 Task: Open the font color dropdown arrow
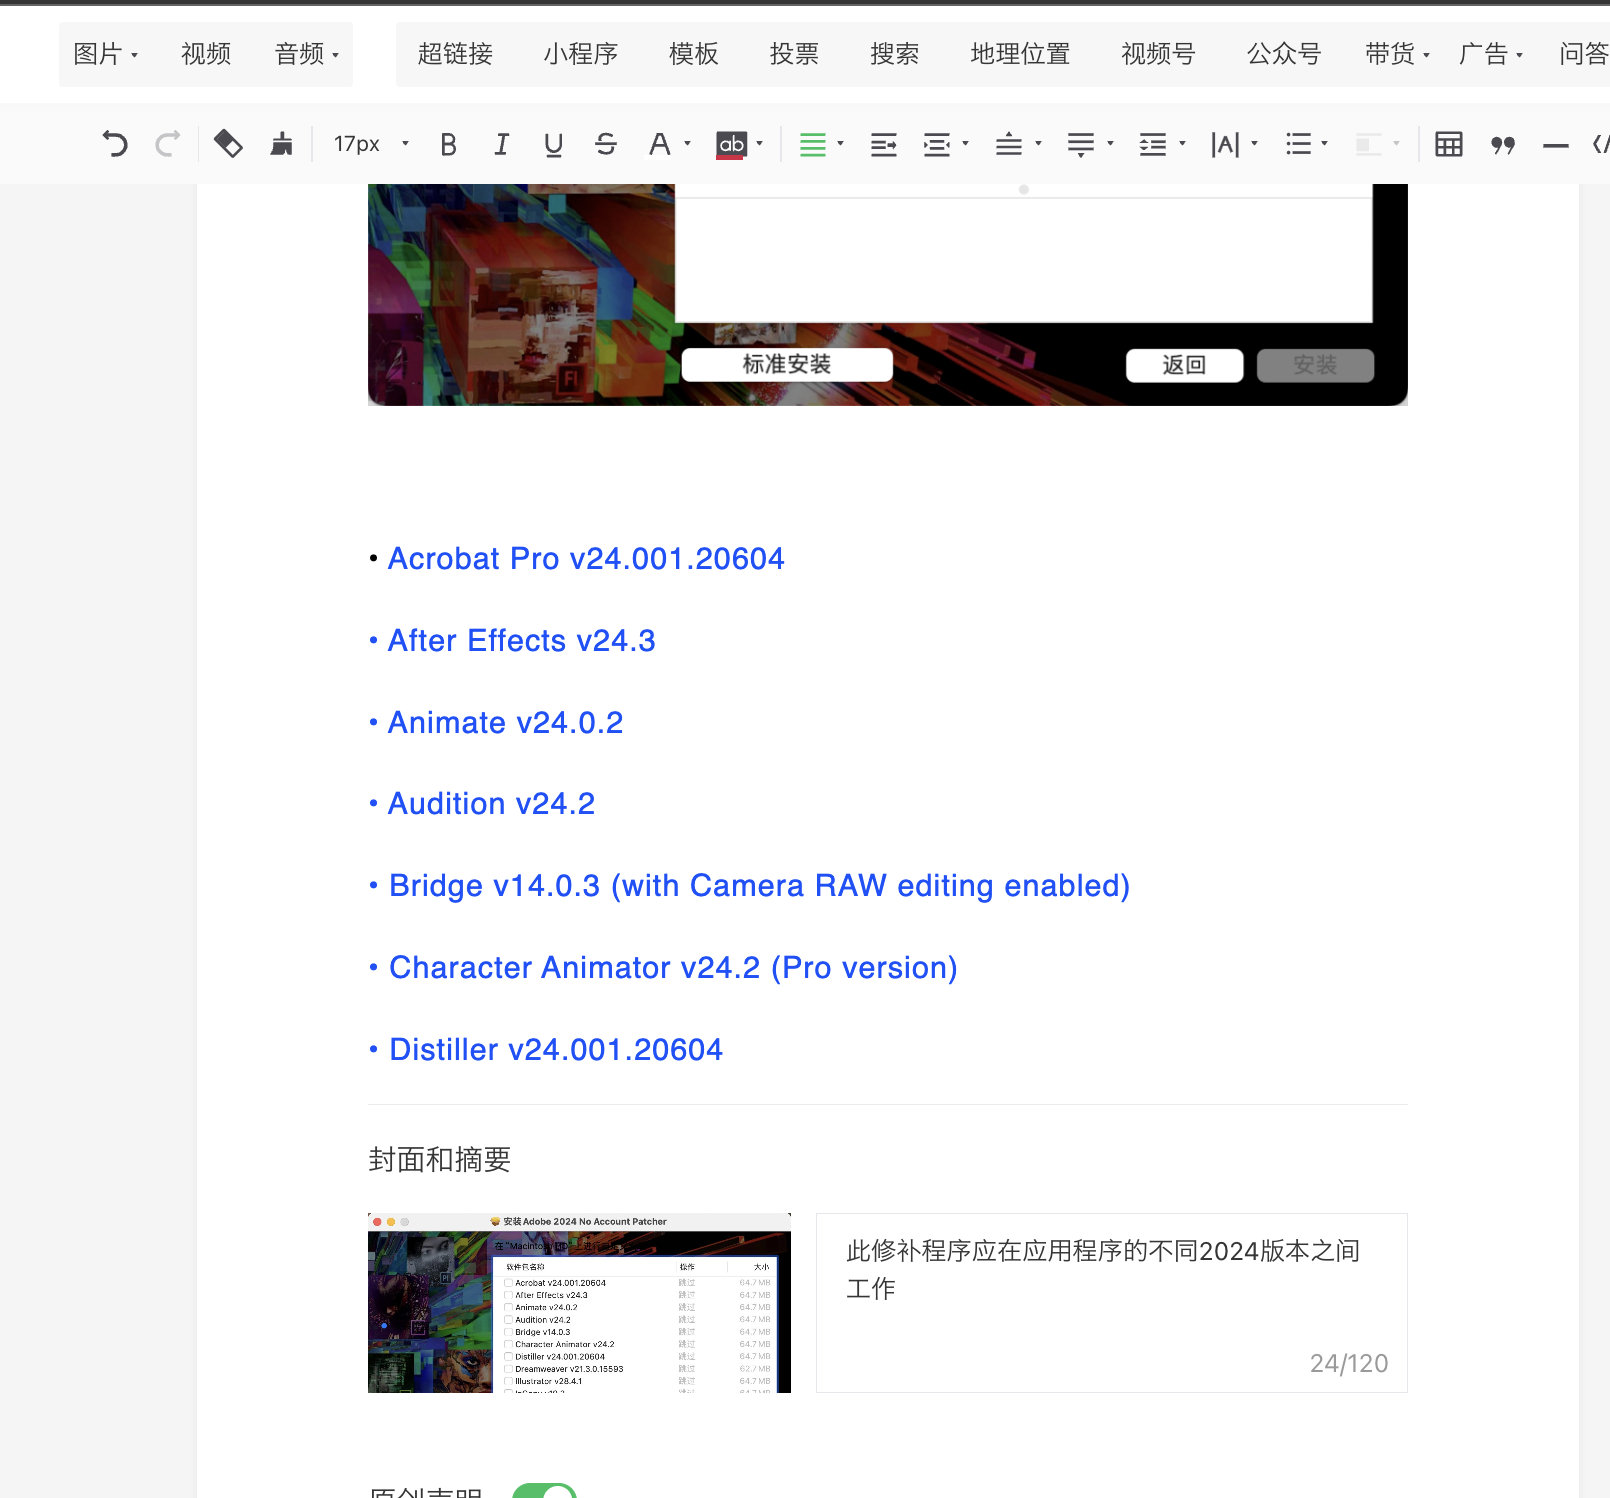click(x=687, y=145)
